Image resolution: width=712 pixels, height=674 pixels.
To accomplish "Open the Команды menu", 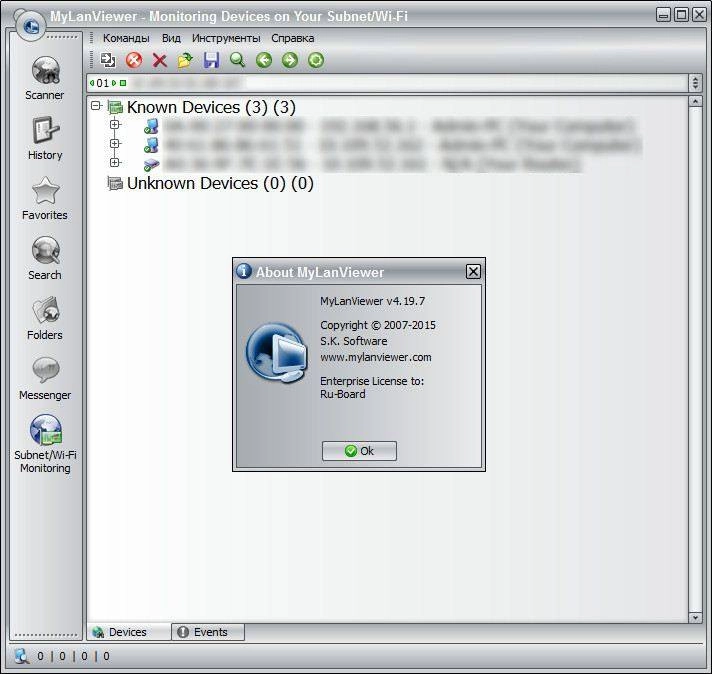I will [126, 38].
